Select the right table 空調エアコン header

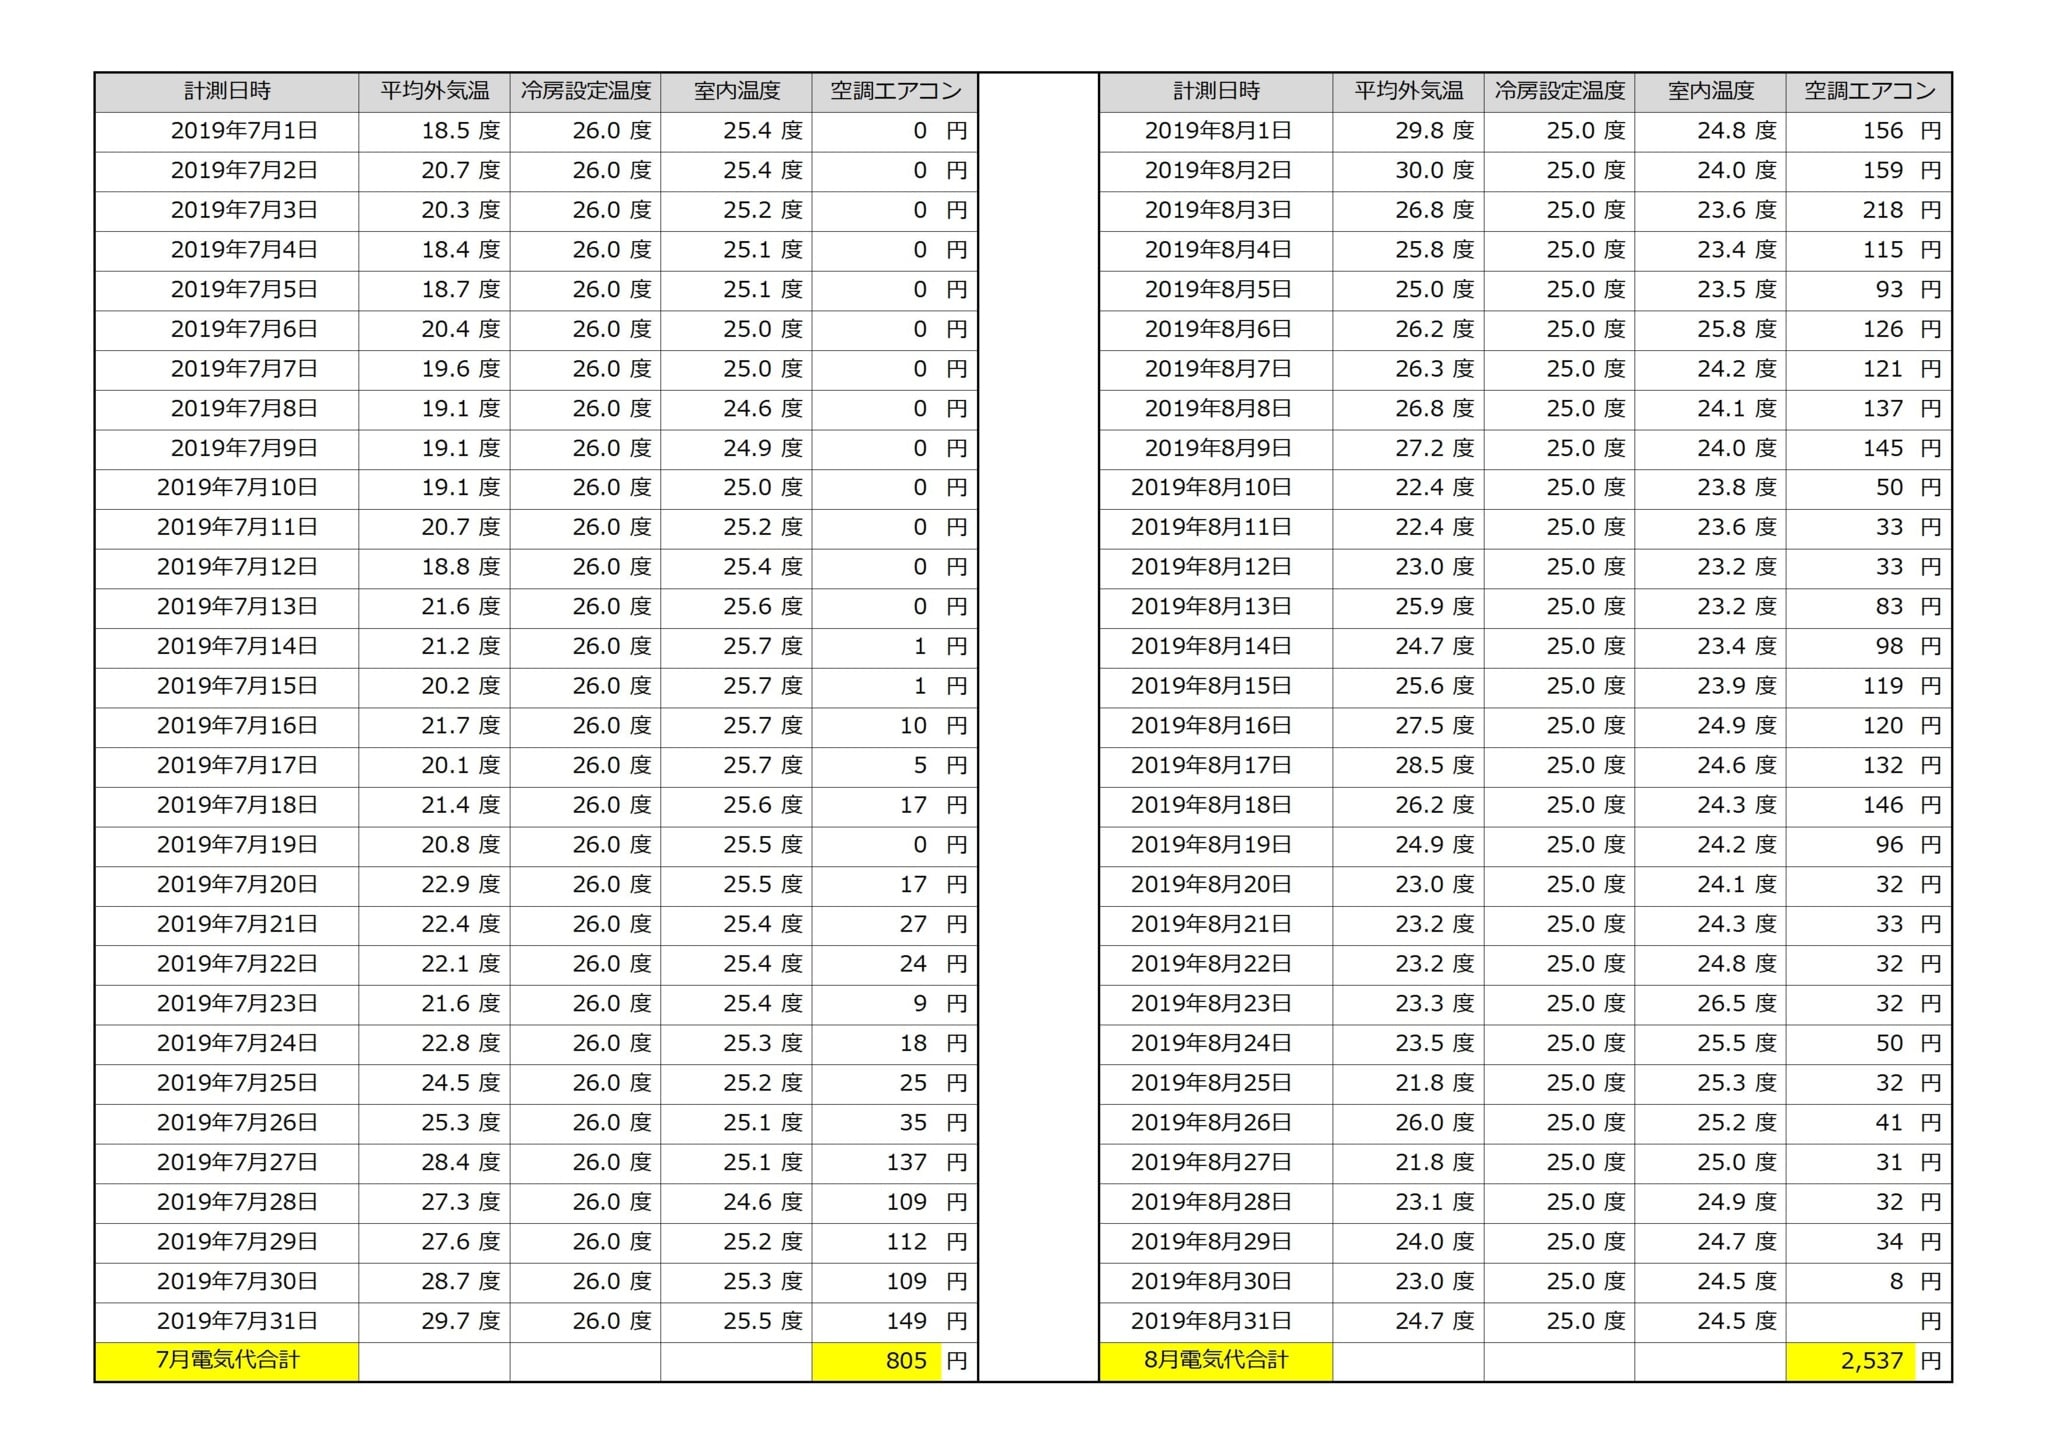point(1868,92)
